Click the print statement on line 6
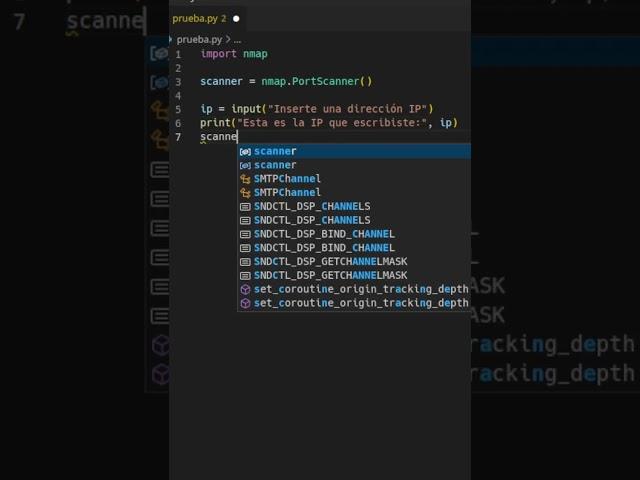The width and height of the screenshot is (640, 480). (x=328, y=122)
